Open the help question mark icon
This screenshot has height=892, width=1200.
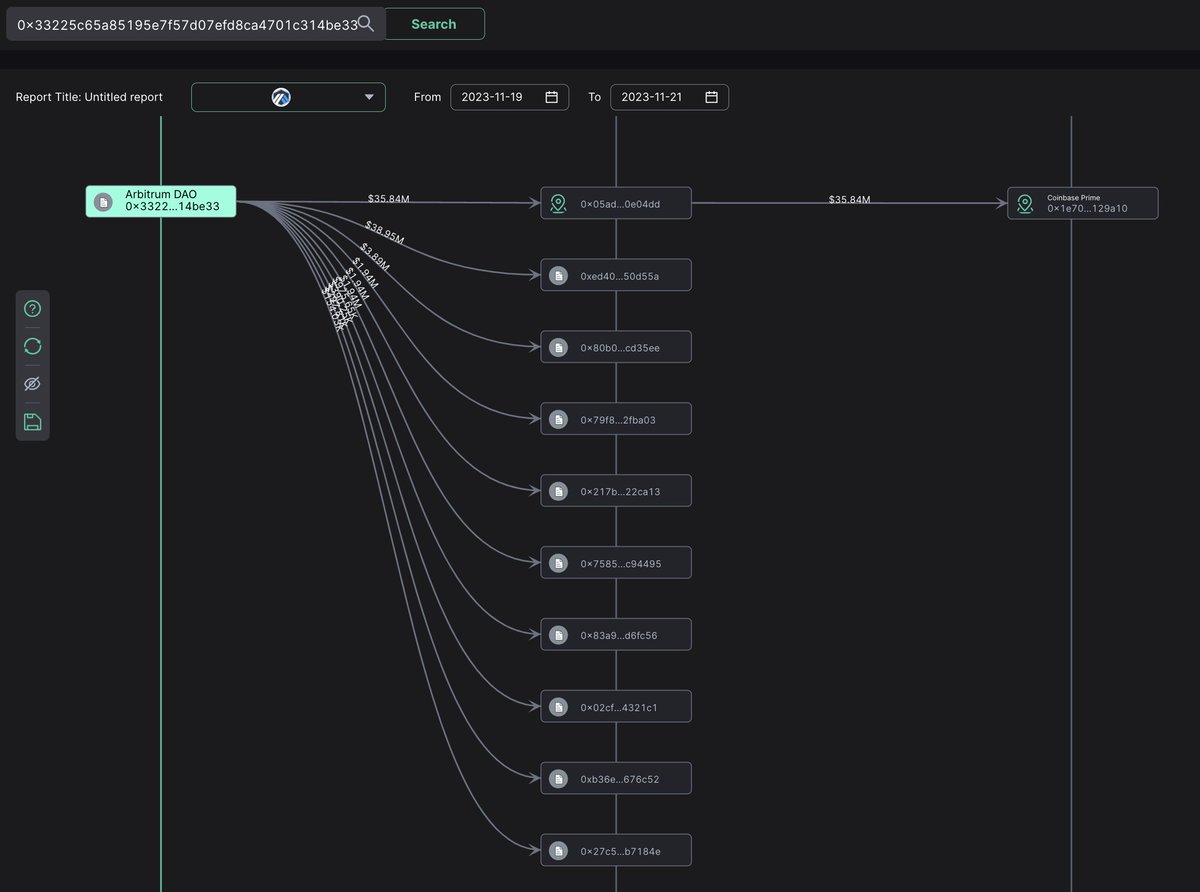click(32, 309)
